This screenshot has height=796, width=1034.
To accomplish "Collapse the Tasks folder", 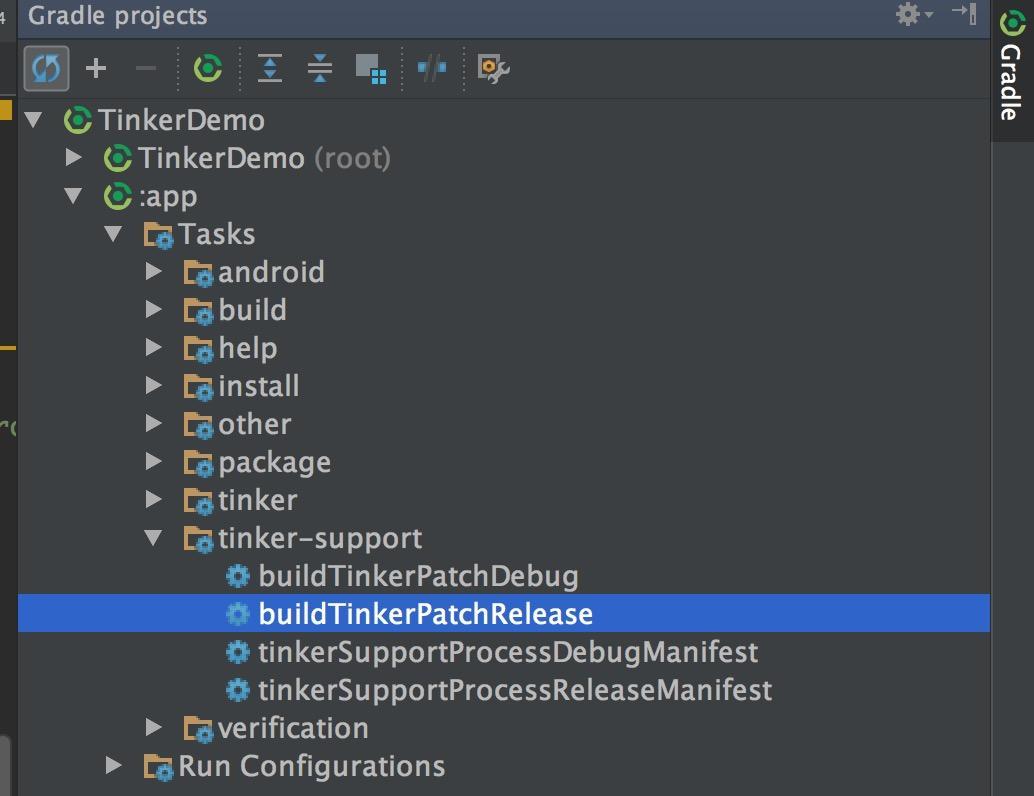I will 113,233.
